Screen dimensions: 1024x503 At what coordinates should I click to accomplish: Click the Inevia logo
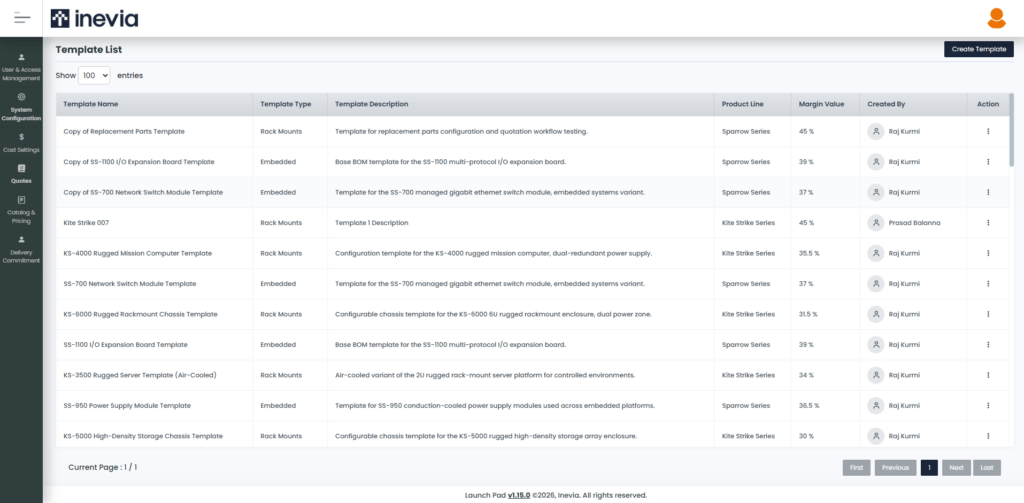coord(95,18)
